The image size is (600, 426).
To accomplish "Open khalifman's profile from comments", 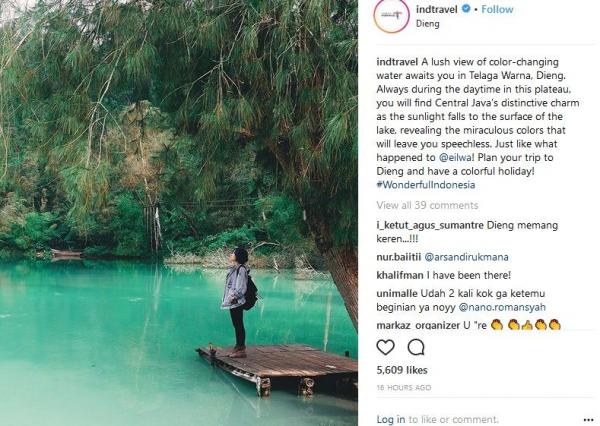I will click(399, 275).
